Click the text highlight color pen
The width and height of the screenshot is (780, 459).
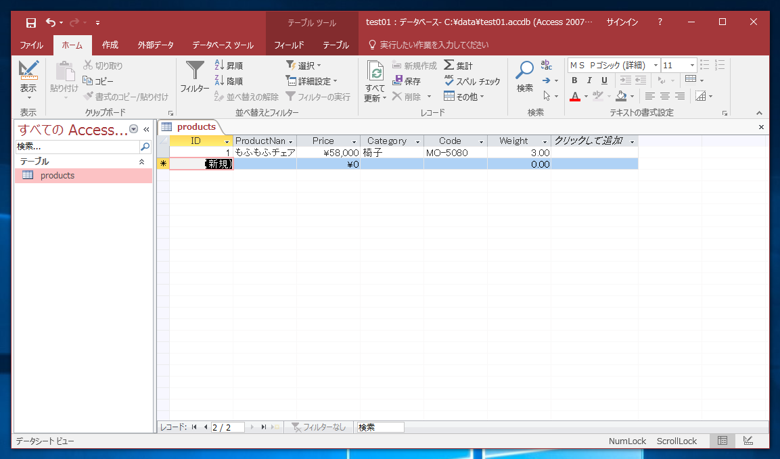pos(598,96)
